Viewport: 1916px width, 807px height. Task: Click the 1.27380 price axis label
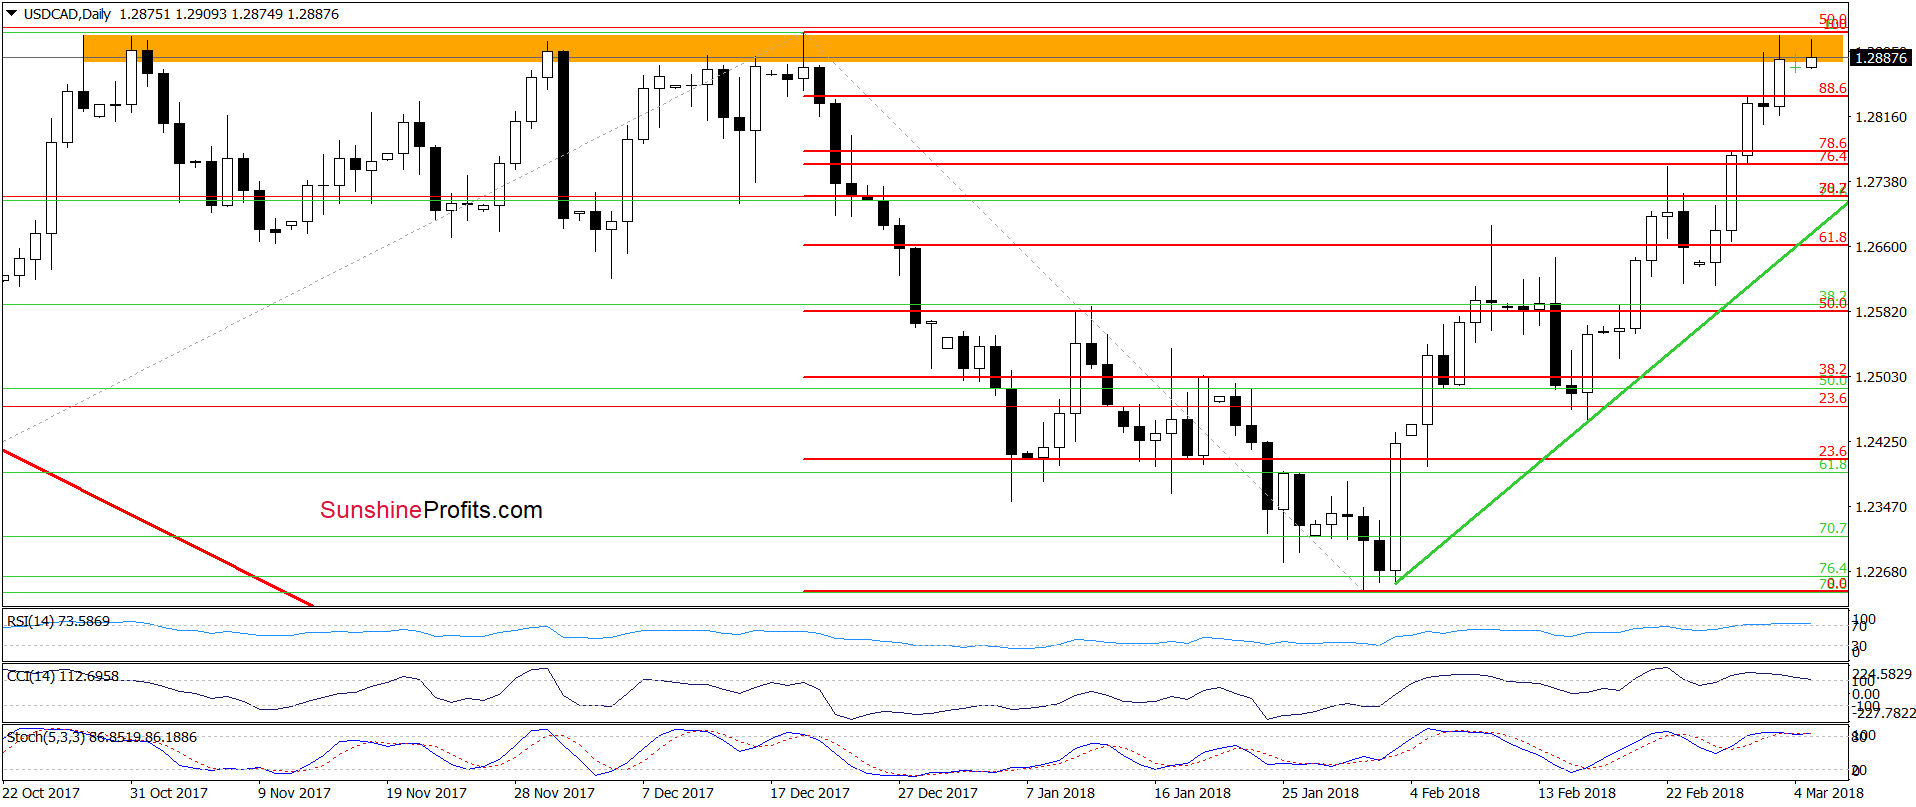(x=1881, y=182)
